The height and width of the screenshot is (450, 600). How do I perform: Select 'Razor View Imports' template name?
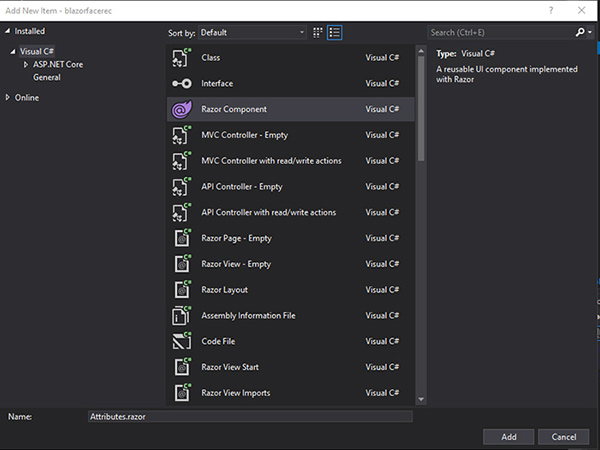point(236,393)
